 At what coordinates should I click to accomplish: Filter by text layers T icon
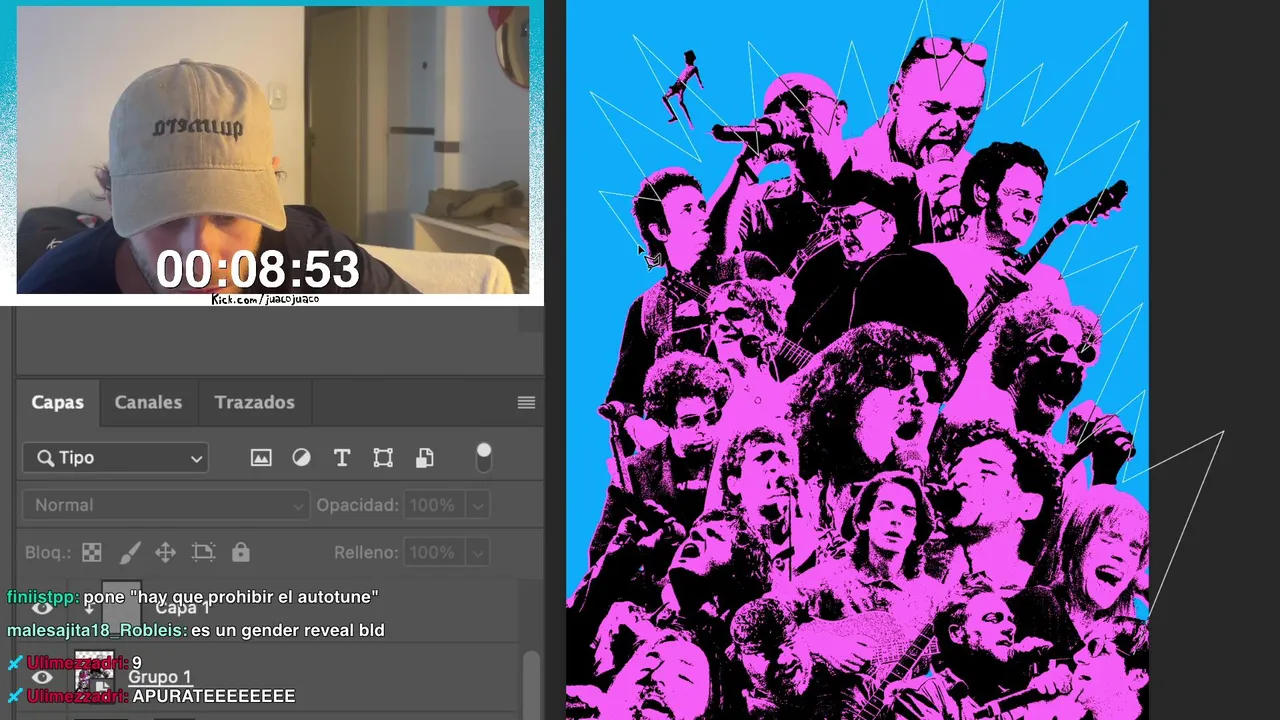coord(342,458)
